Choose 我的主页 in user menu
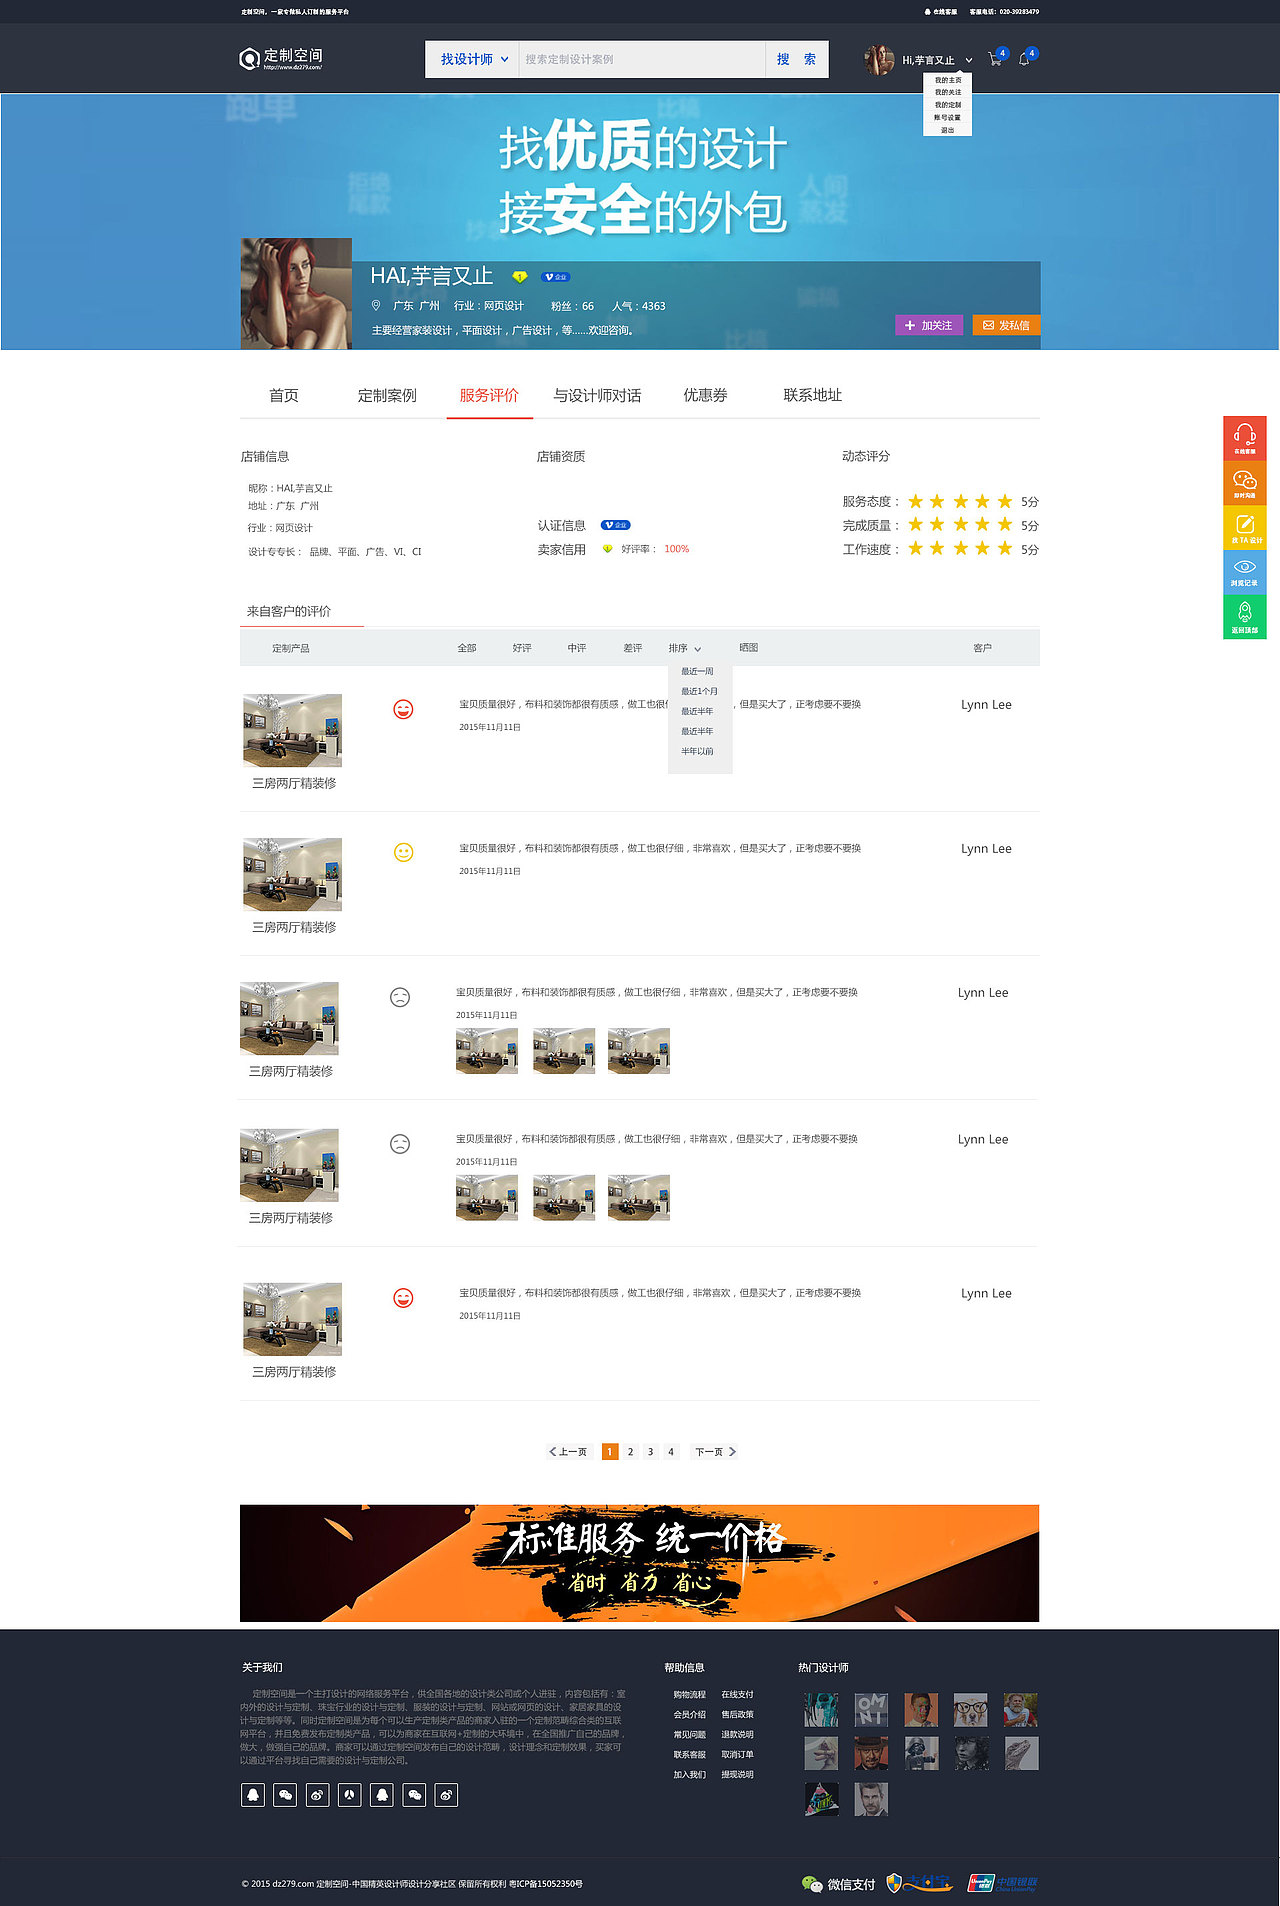This screenshot has width=1280, height=1906. pyautogui.click(x=948, y=80)
